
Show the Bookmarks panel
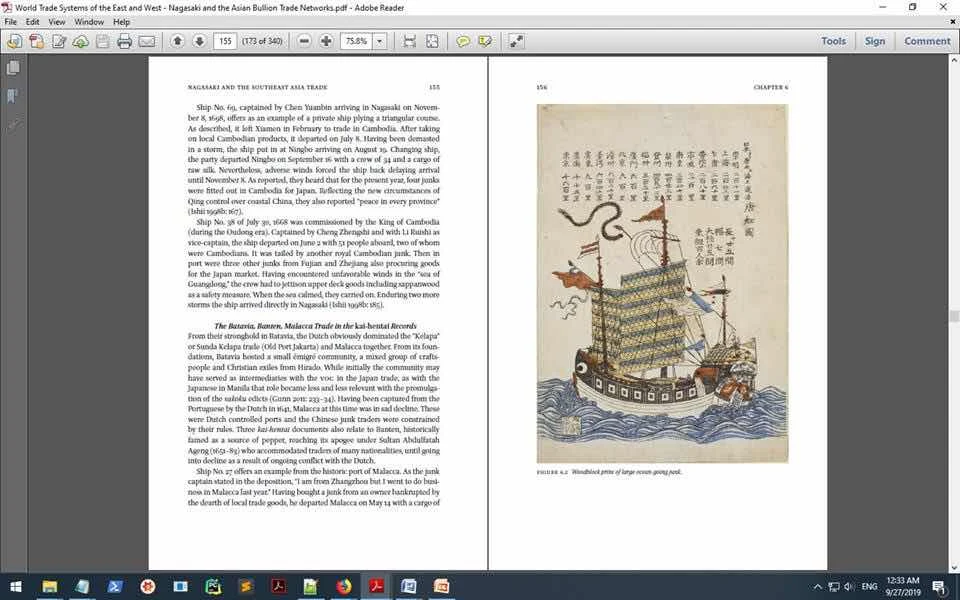[x=13, y=96]
